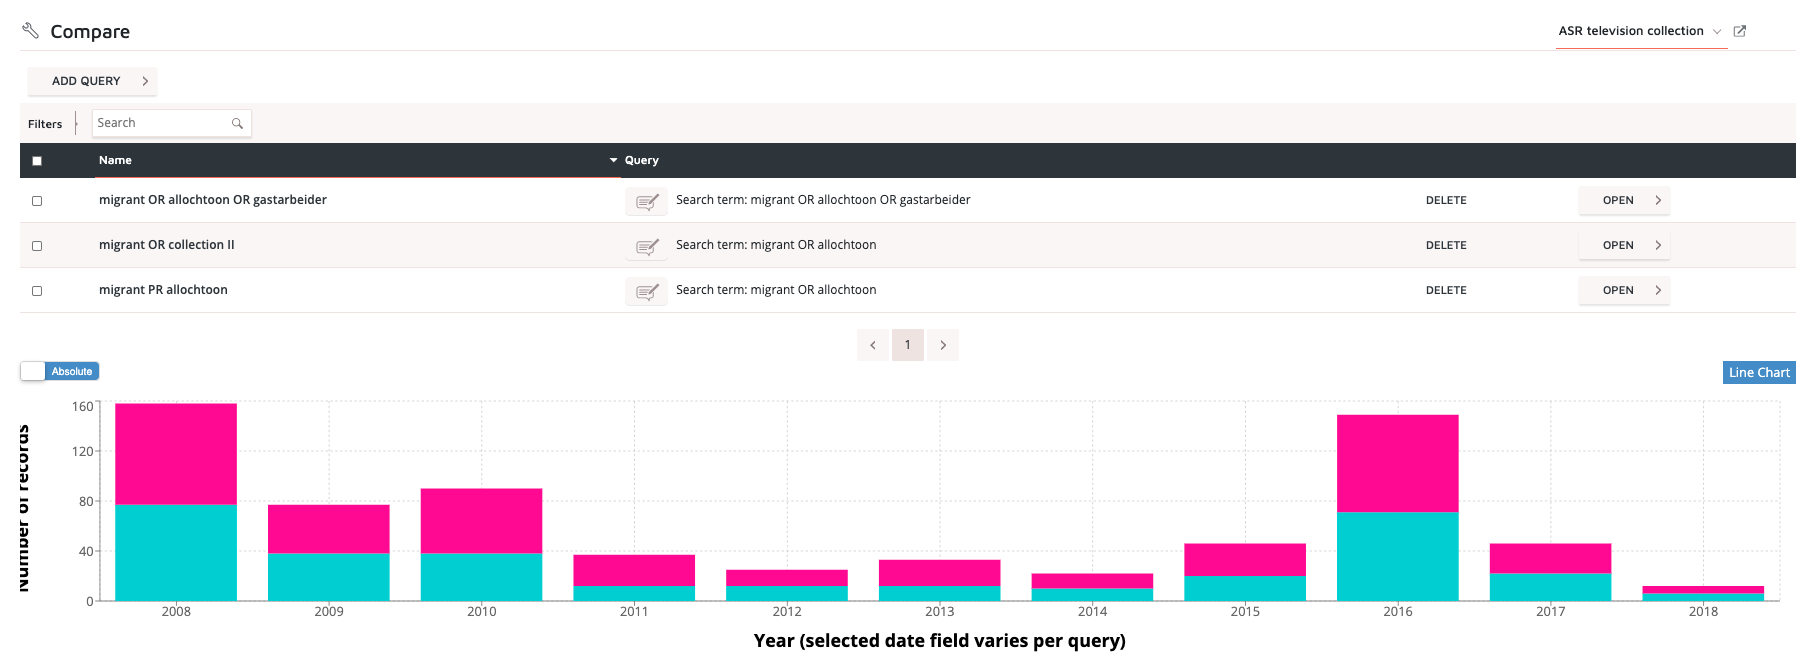
Task: Expand the ADD QUERY button
Action: tap(92, 81)
